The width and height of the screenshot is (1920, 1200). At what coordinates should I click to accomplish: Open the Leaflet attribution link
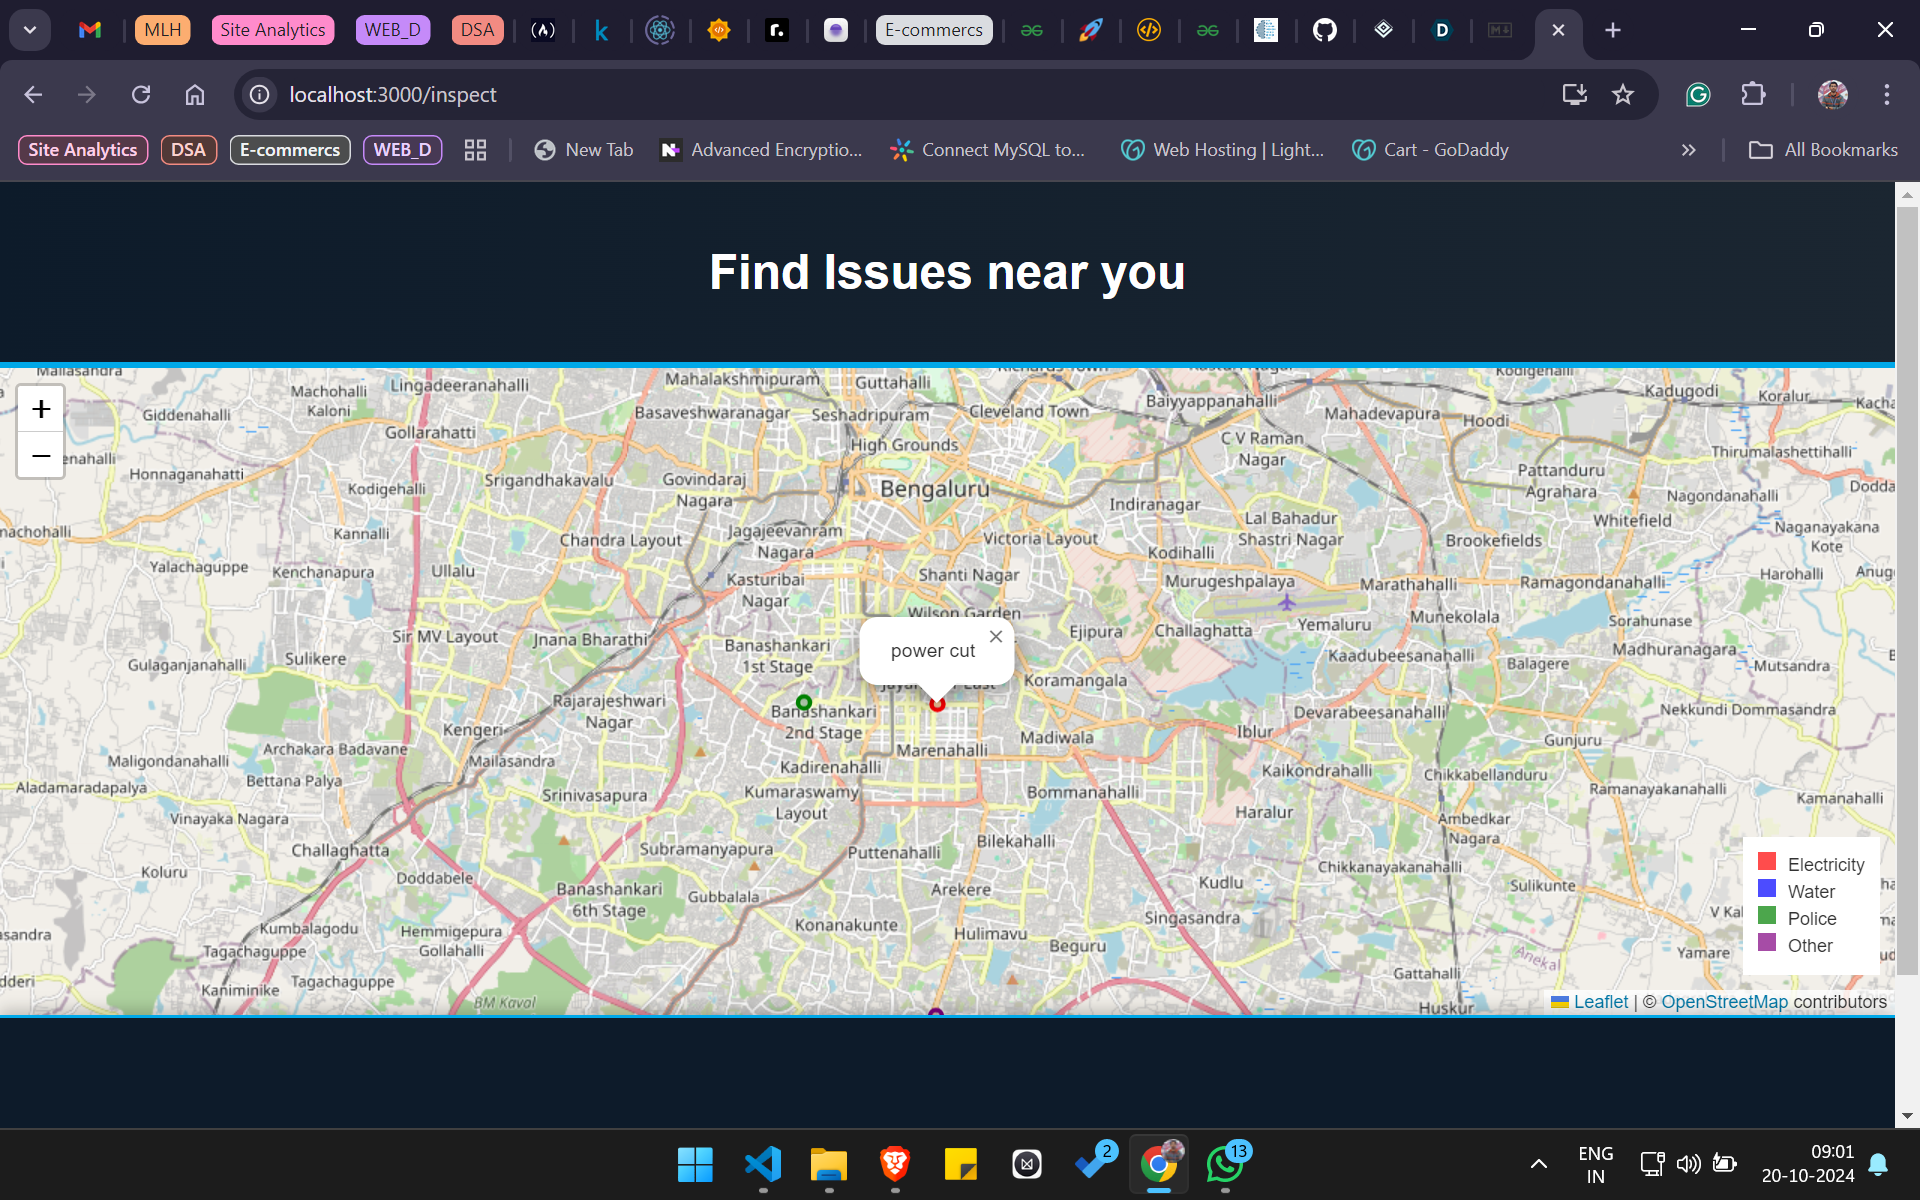click(1600, 1002)
